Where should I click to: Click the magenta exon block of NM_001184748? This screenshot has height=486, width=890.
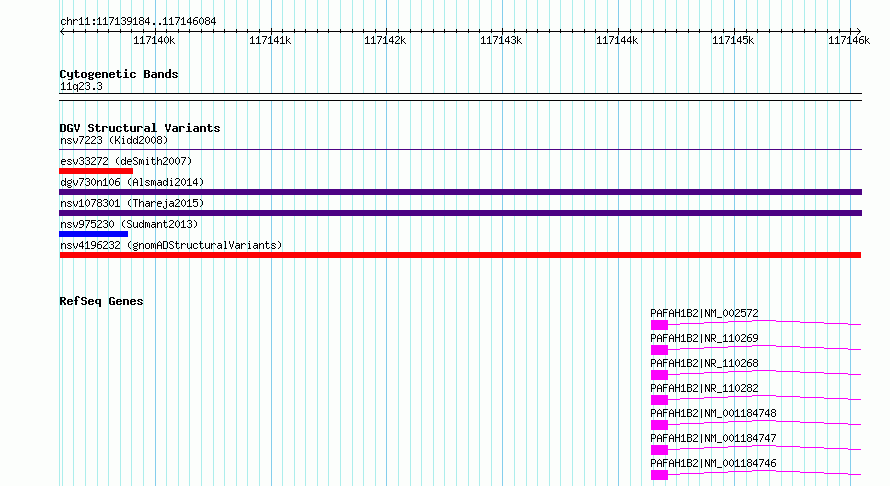(x=659, y=425)
